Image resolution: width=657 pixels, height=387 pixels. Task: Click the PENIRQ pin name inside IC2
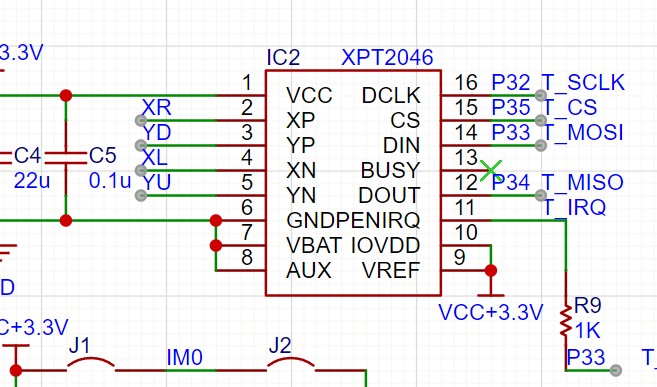click(378, 220)
